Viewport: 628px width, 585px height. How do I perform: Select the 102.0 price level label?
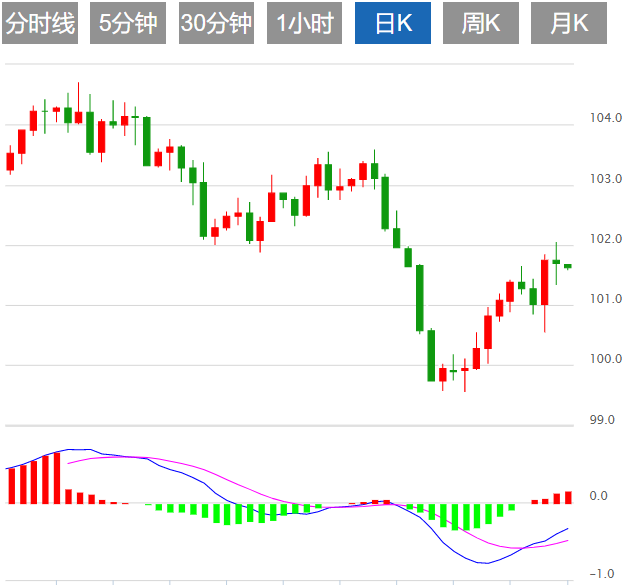pos(606,239)
